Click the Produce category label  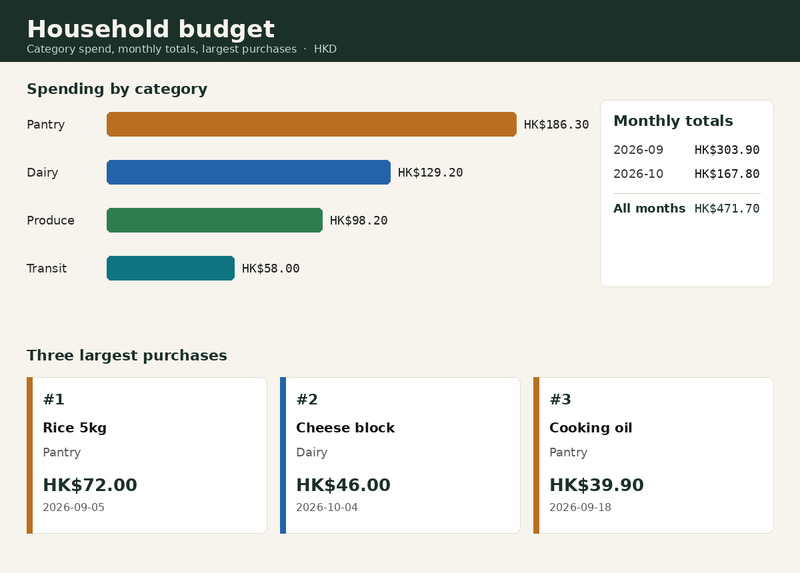(x=51, y=220)
